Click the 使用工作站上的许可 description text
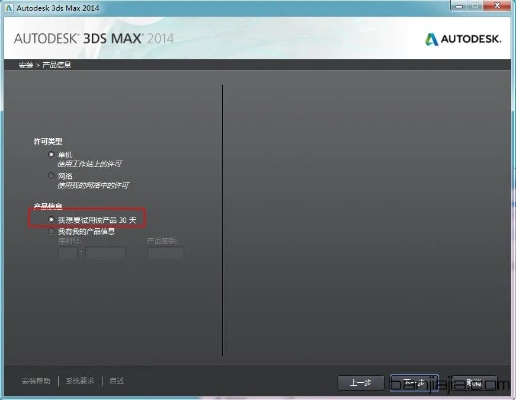The image size is (516, 400). [90, 164]
